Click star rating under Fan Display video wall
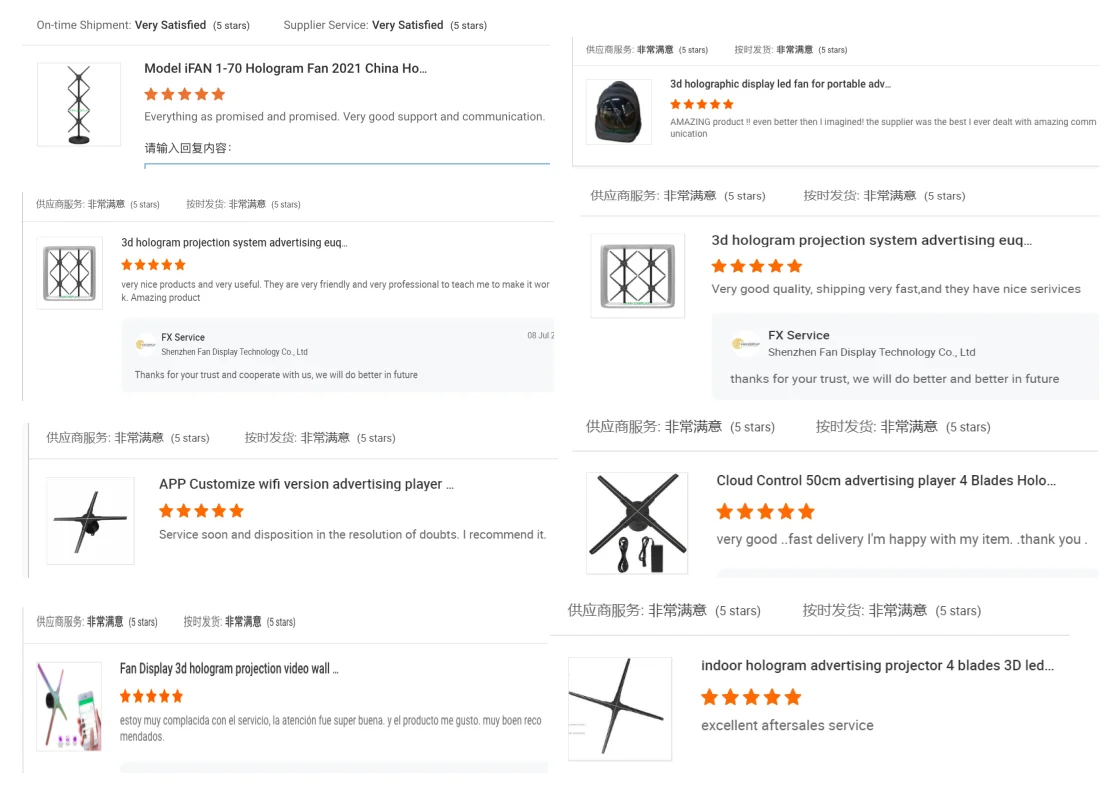 (151, 696)
